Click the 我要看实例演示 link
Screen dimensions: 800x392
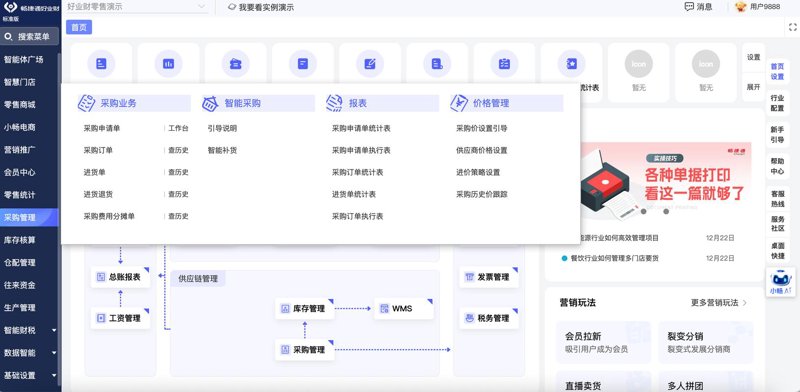261,7
